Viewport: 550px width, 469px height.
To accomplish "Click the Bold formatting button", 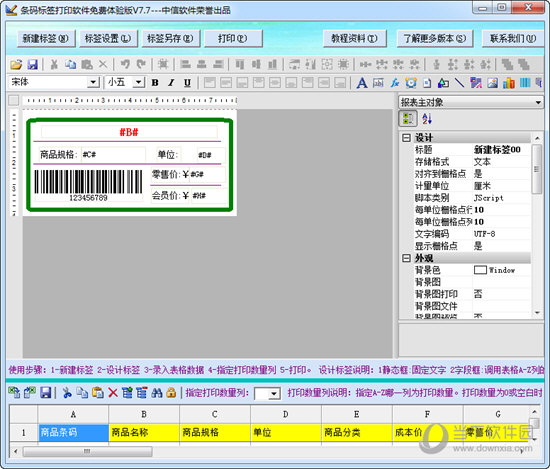I will [155, 83].
